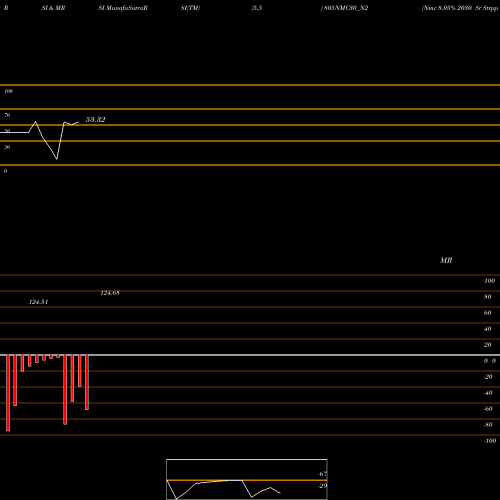The width and height of the screenshot is (500, 500).
Task: Click the MR axis label 80
Action: click(x=488, y=297)
